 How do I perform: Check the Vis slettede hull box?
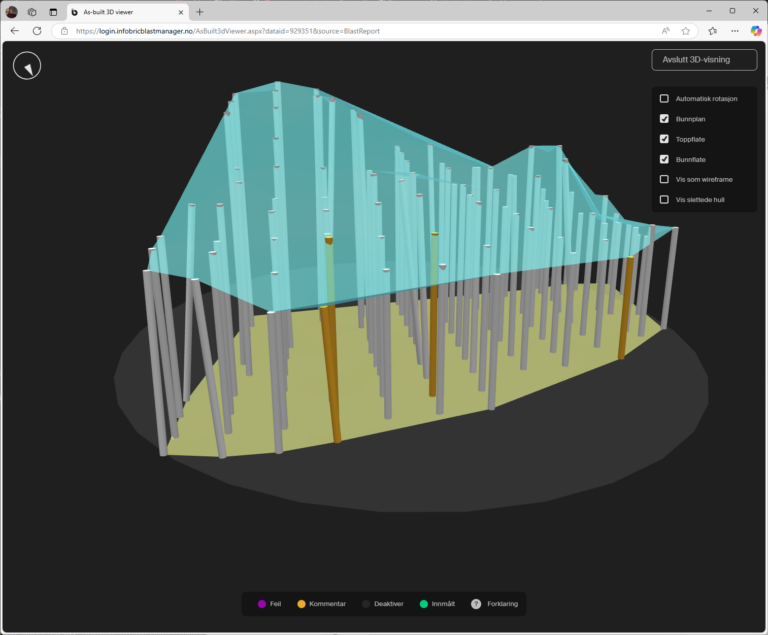coord(664,200)
